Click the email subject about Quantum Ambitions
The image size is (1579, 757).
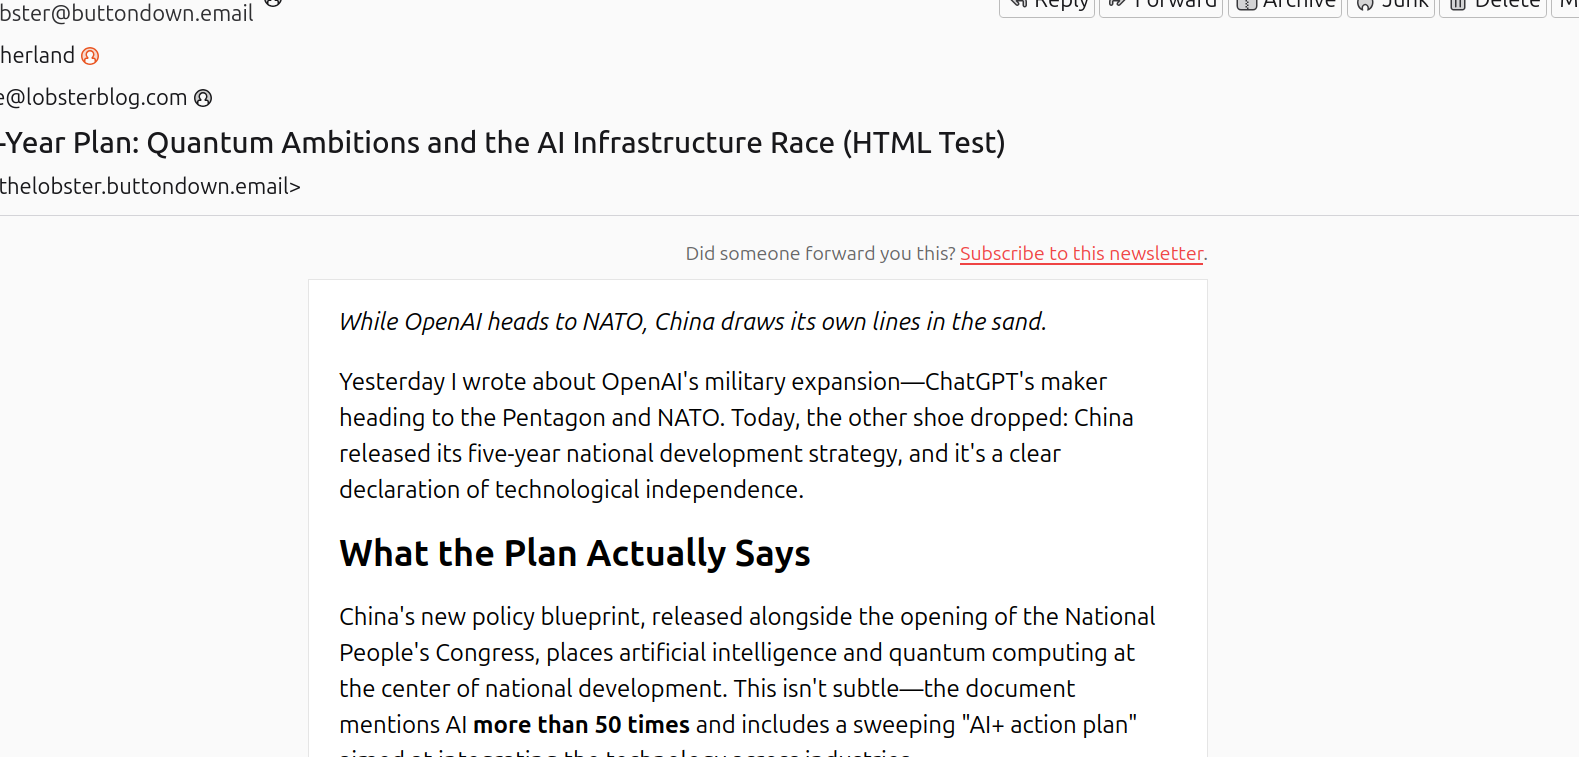click(x=503, y=143)
